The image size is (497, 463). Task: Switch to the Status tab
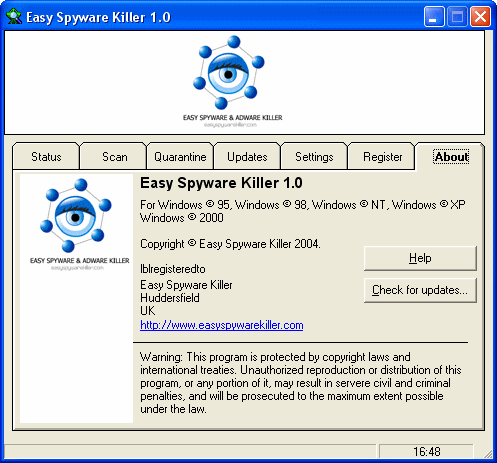point(46,157)
